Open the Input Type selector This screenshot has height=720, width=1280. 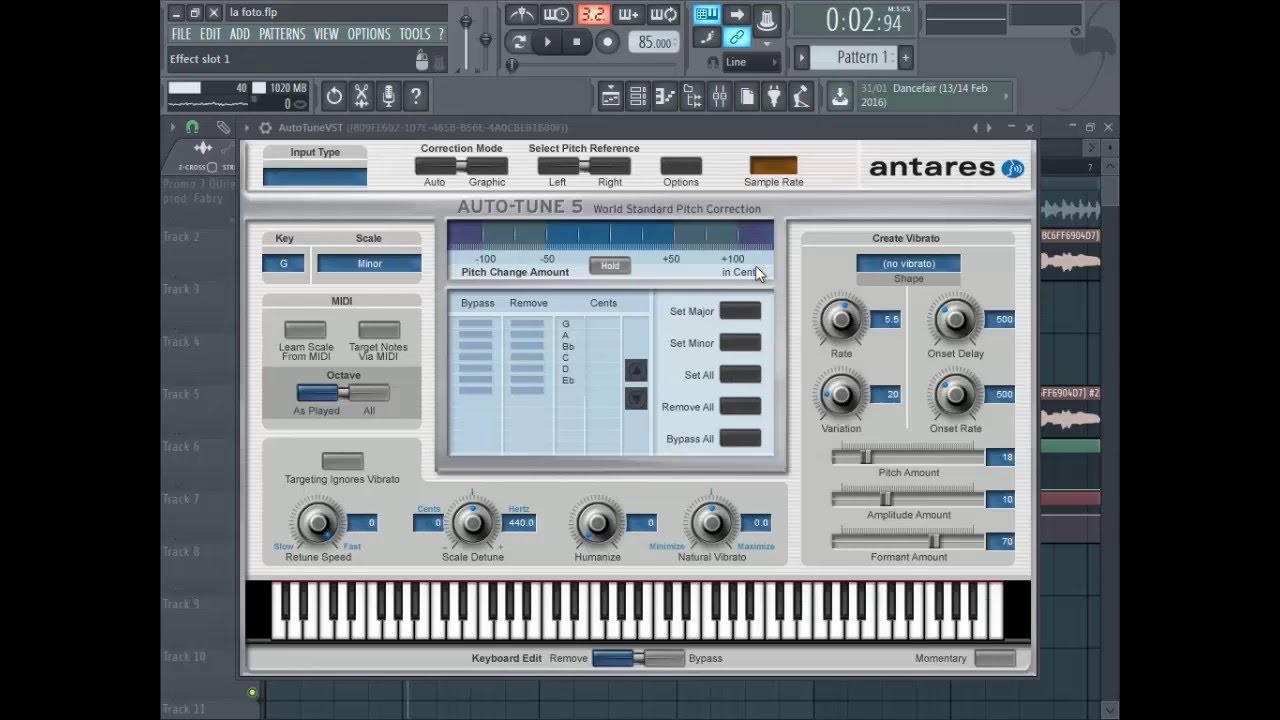[315, 177]
